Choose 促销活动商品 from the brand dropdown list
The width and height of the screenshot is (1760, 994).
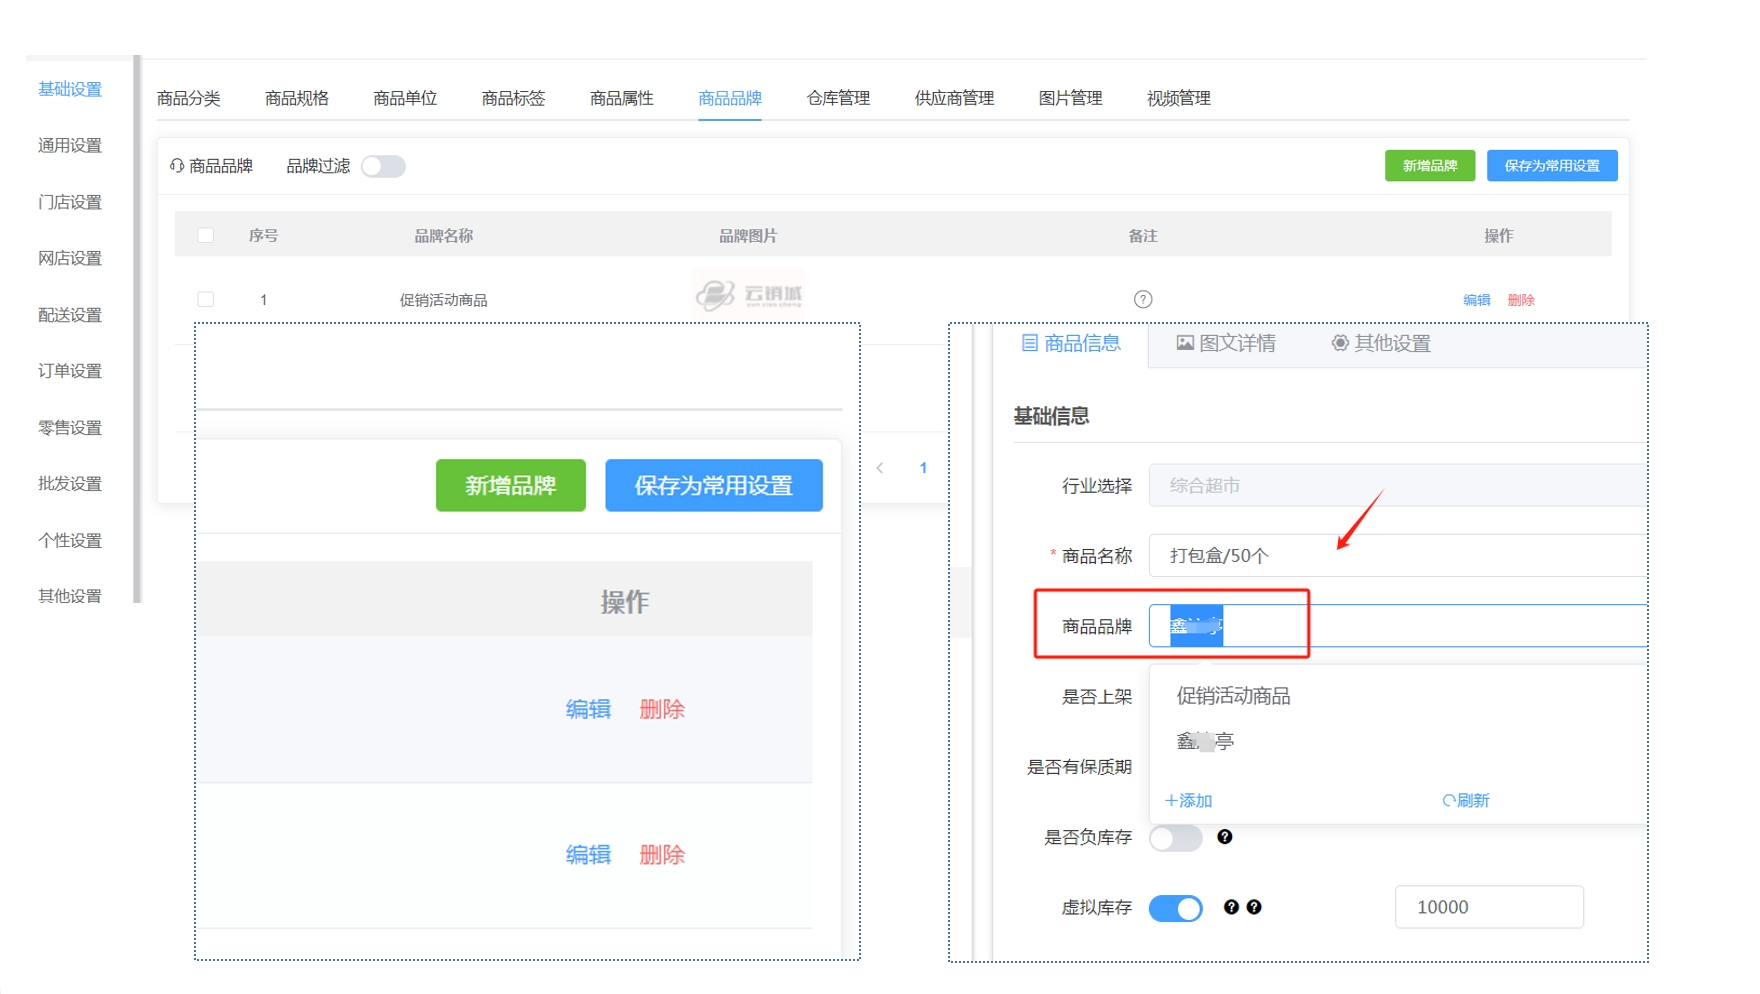(1233, 696)
